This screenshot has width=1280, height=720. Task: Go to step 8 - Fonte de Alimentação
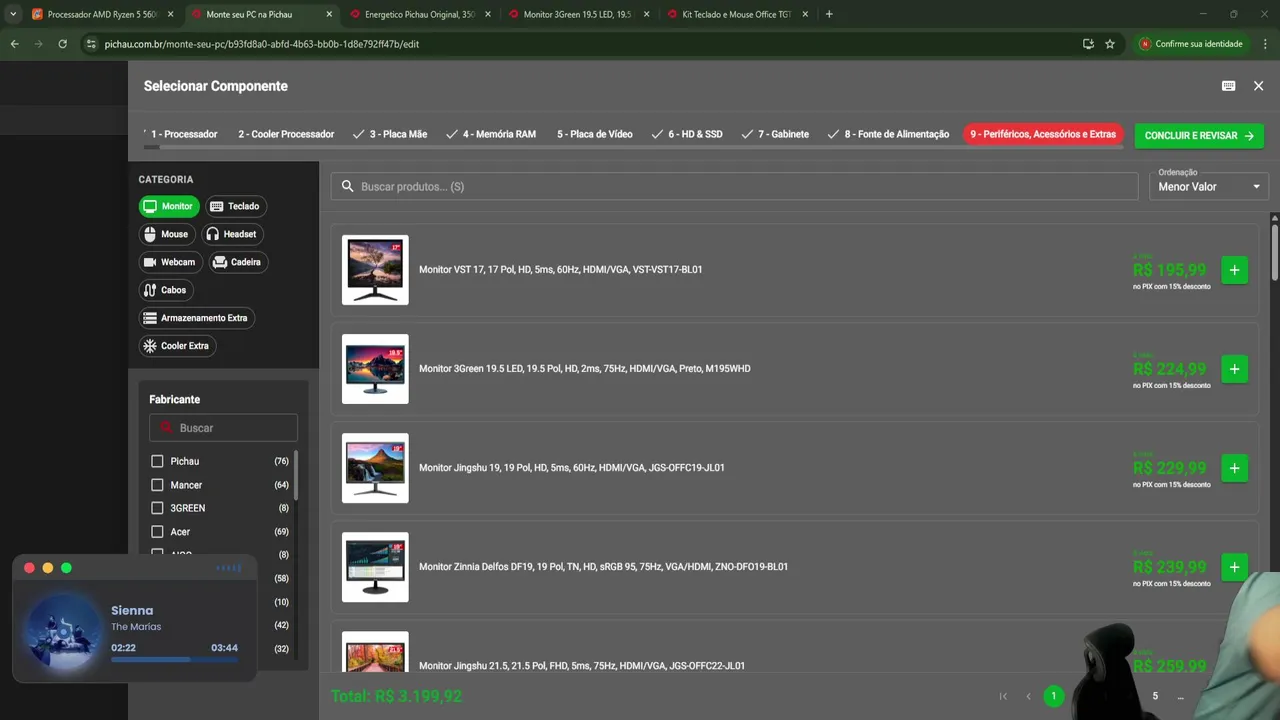tap(888, 134)
